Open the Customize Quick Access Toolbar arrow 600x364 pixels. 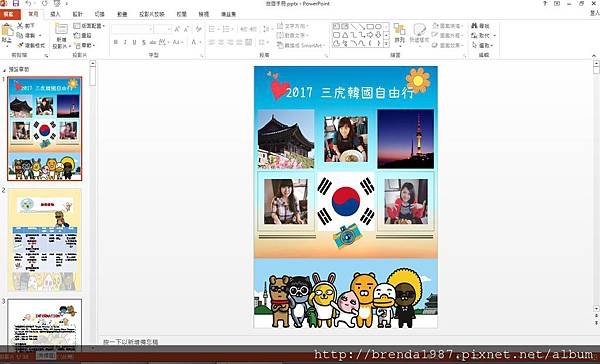[x=67, y=4]
